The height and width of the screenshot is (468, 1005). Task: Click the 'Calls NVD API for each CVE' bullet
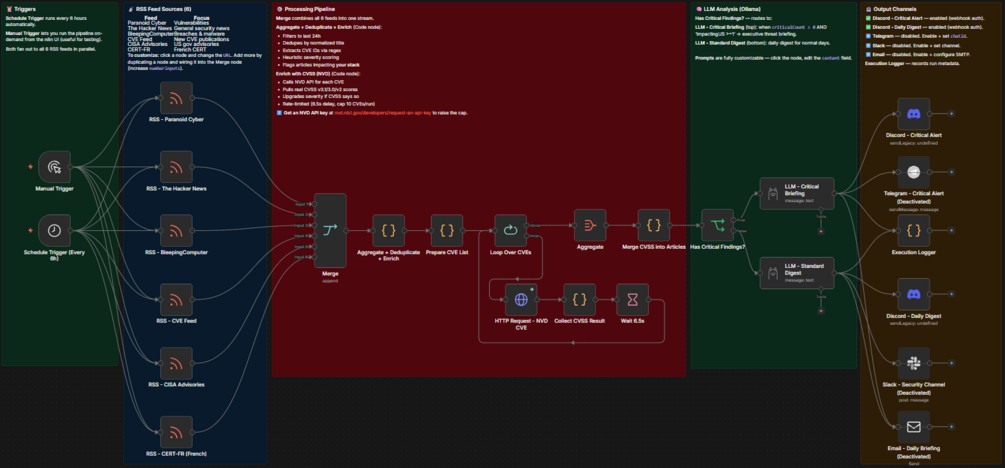click(x=311, y=82)
